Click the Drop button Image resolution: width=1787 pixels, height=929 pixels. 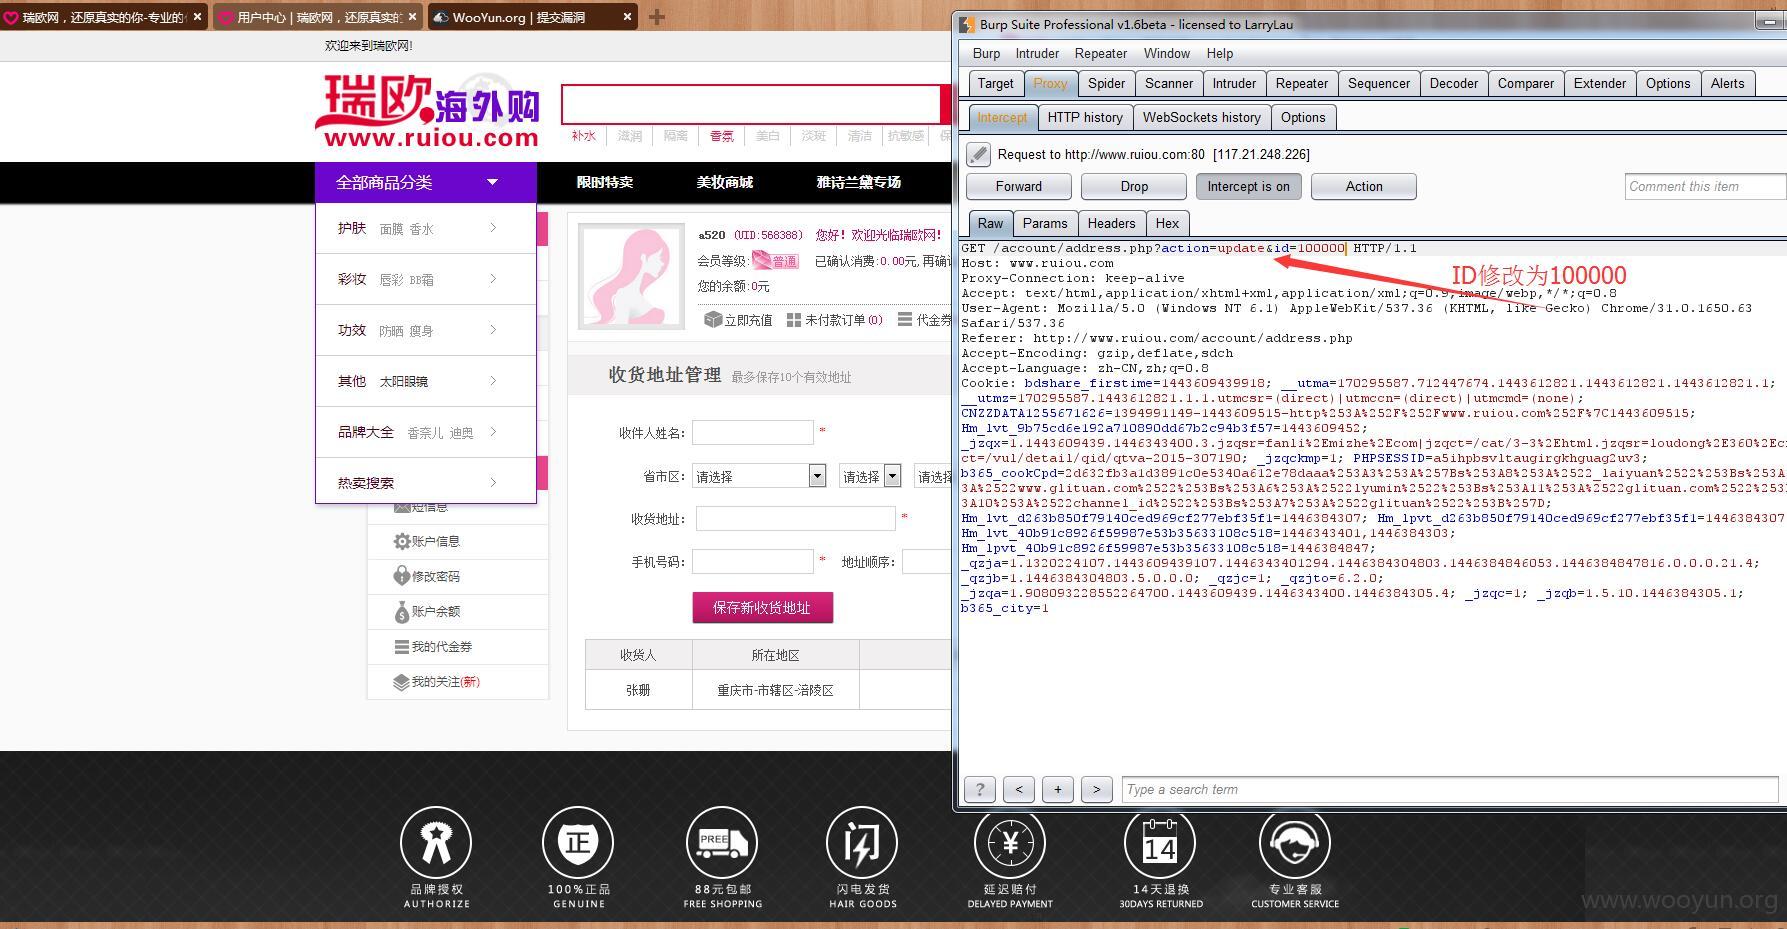point(1134,187)
